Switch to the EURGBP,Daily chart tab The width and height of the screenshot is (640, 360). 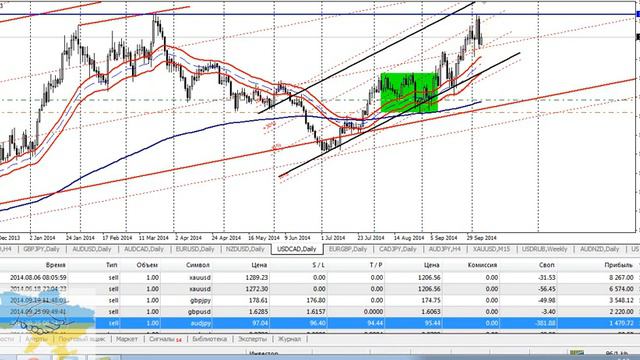348,249
